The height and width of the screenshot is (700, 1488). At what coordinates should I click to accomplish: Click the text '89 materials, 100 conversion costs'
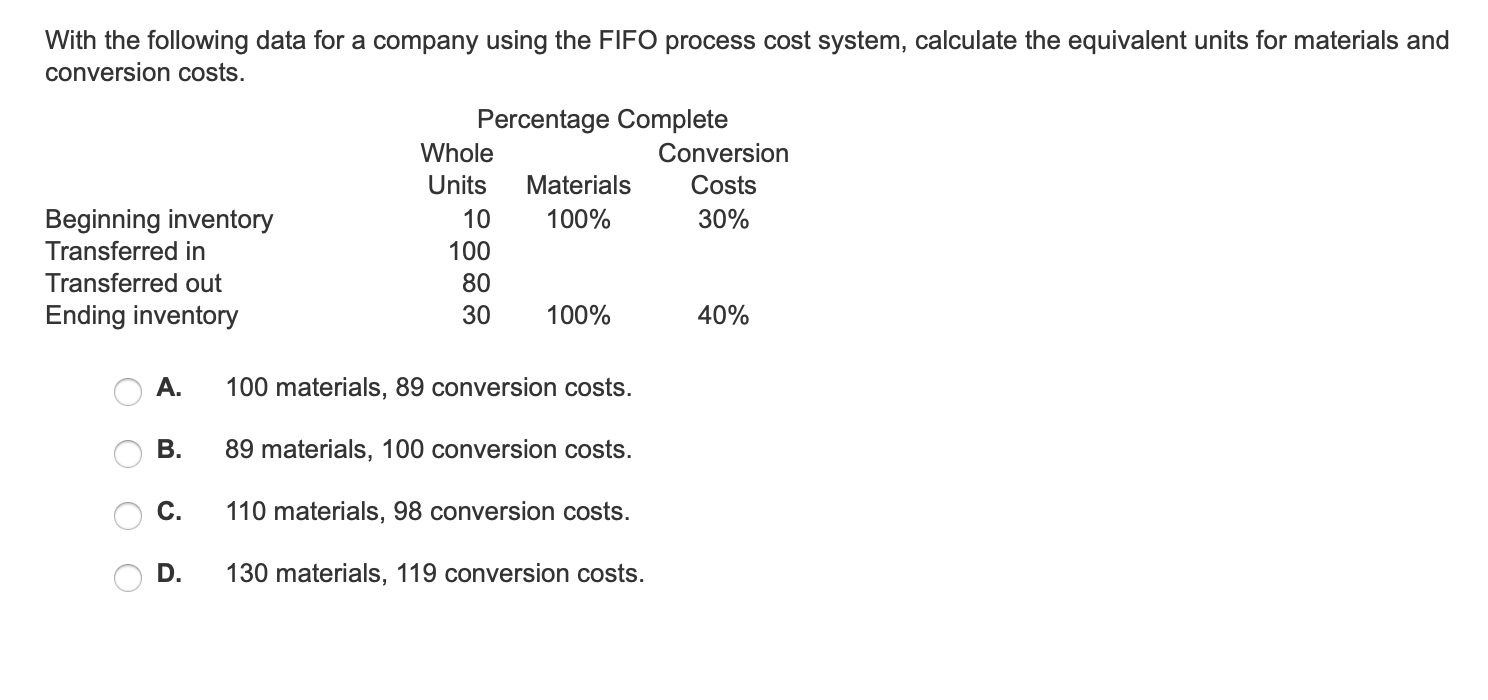pyautogui.click(x=428, y=450)
